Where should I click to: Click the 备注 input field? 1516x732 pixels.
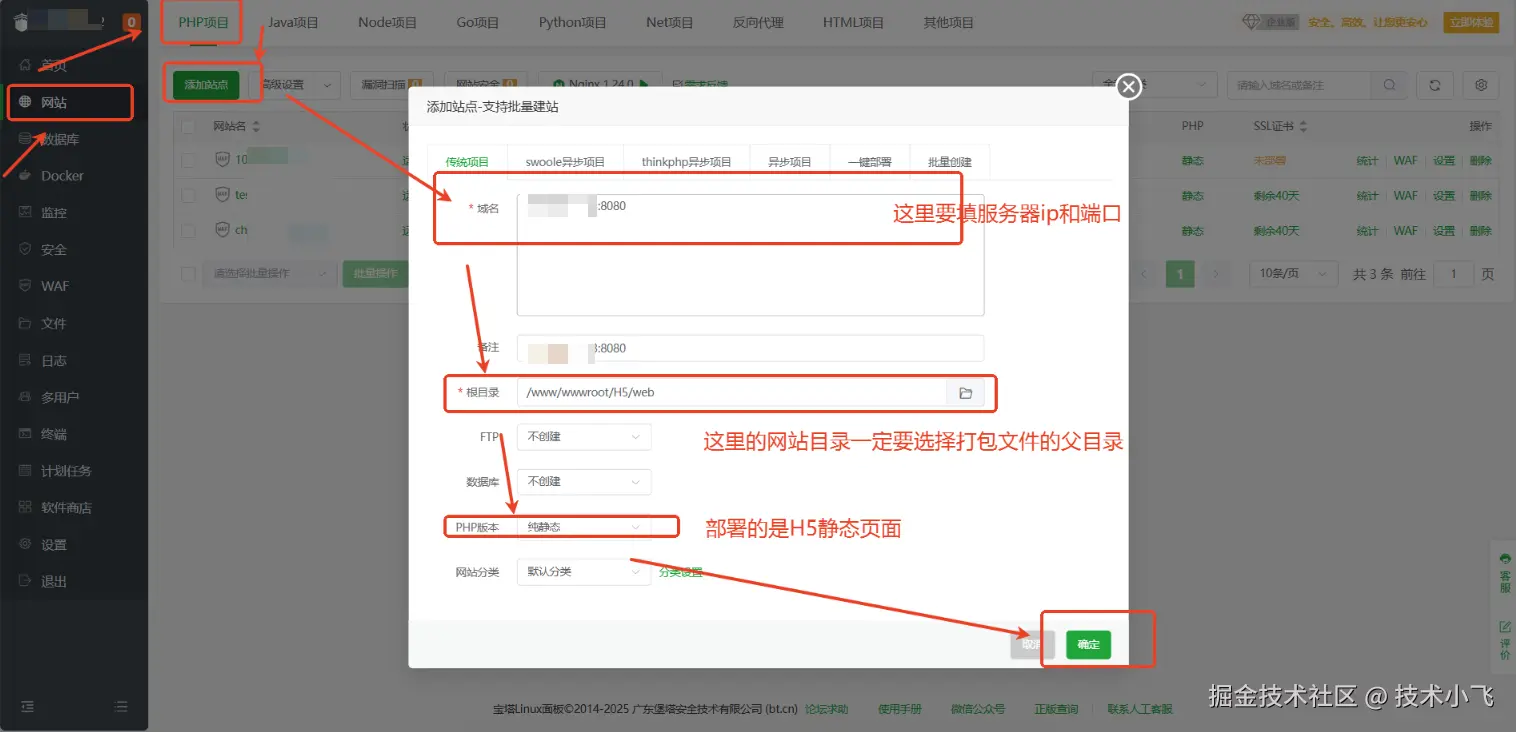point(750,348)
